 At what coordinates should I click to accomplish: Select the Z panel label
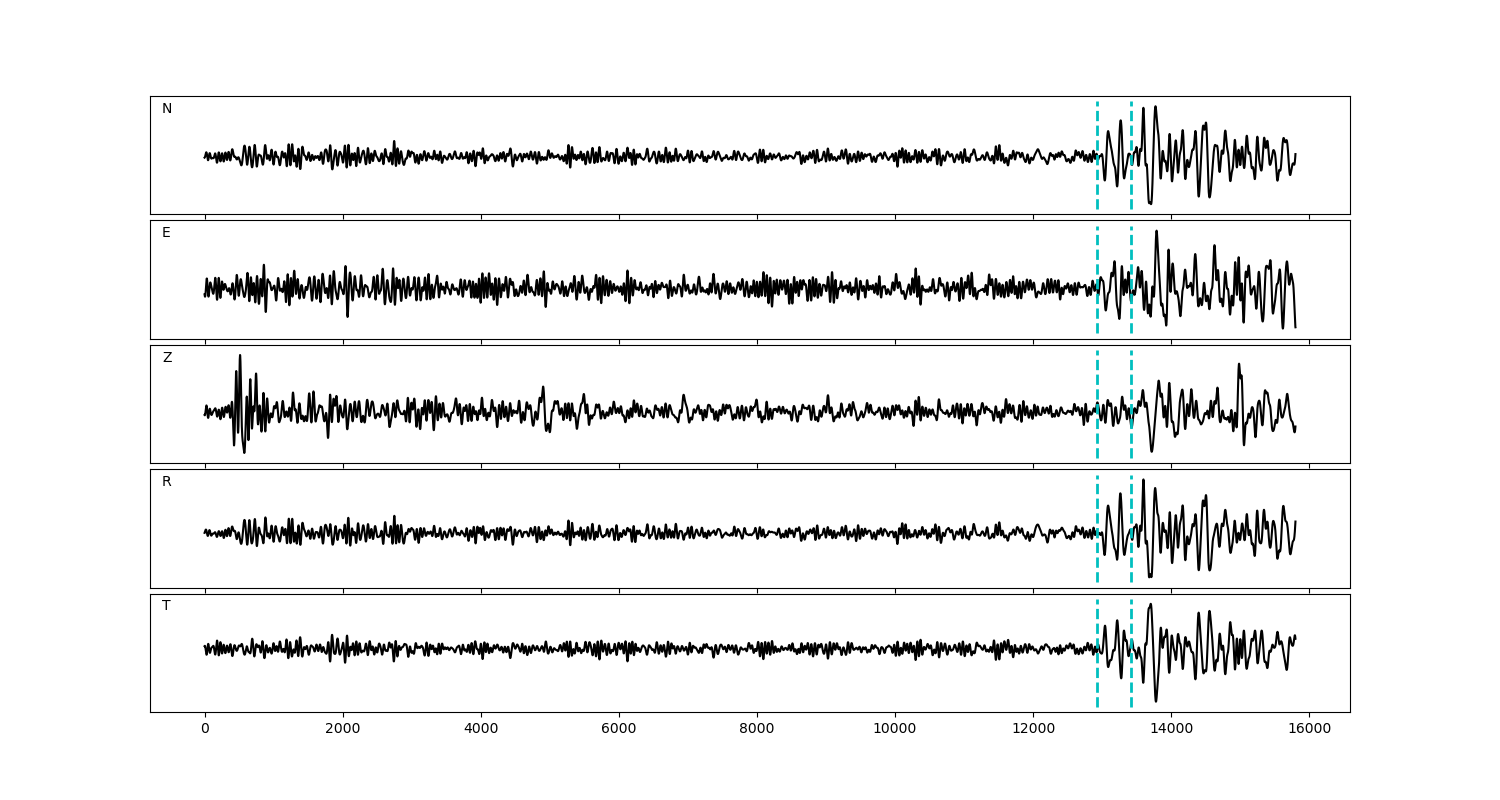click(167, 358)
